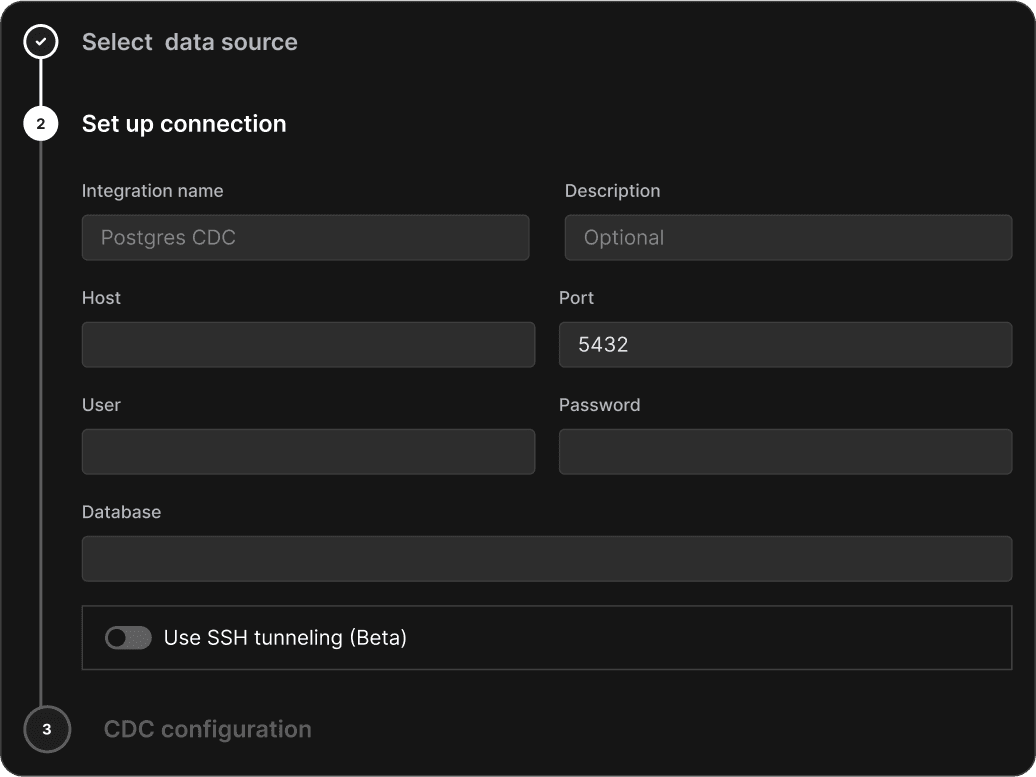The width and height of the screenshot is (1036, 777).
Task: Click the step 3 number circle
Action: point(46,729)
